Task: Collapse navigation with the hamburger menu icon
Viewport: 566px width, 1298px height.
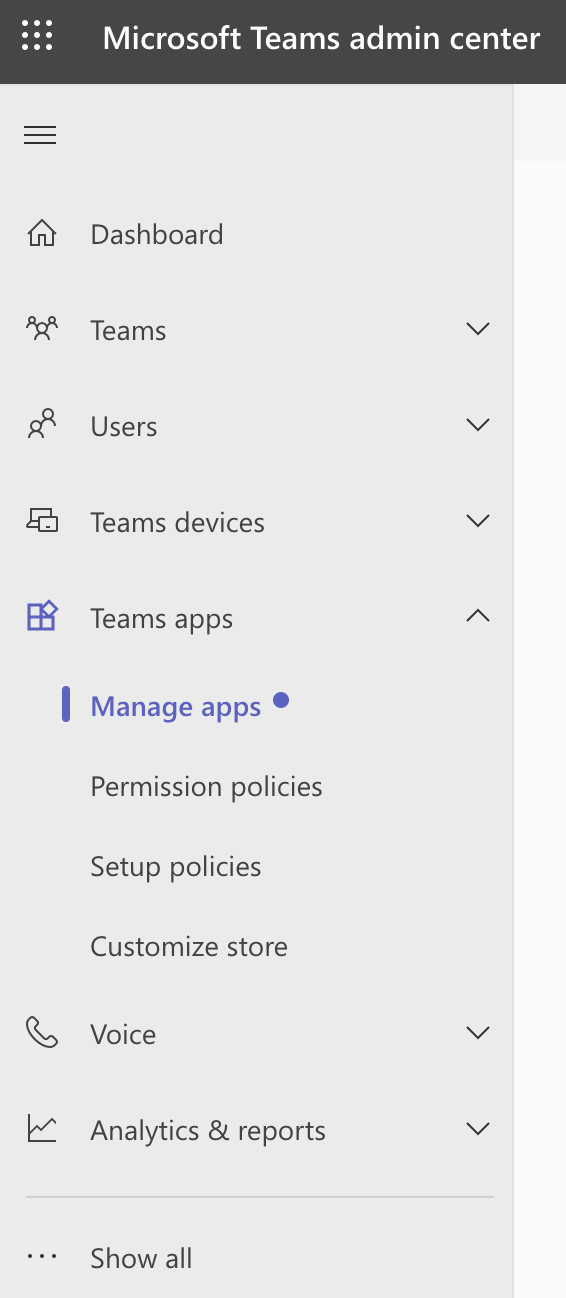Action: (40, 135)
